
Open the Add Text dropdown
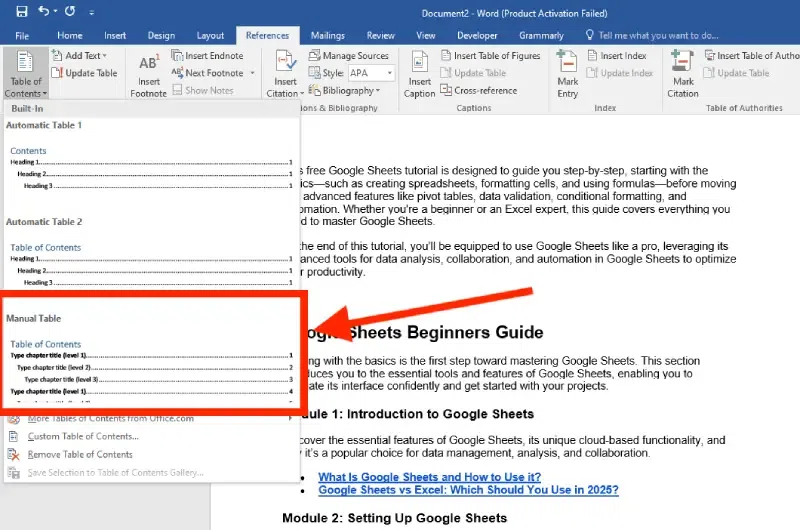[80, 56]
